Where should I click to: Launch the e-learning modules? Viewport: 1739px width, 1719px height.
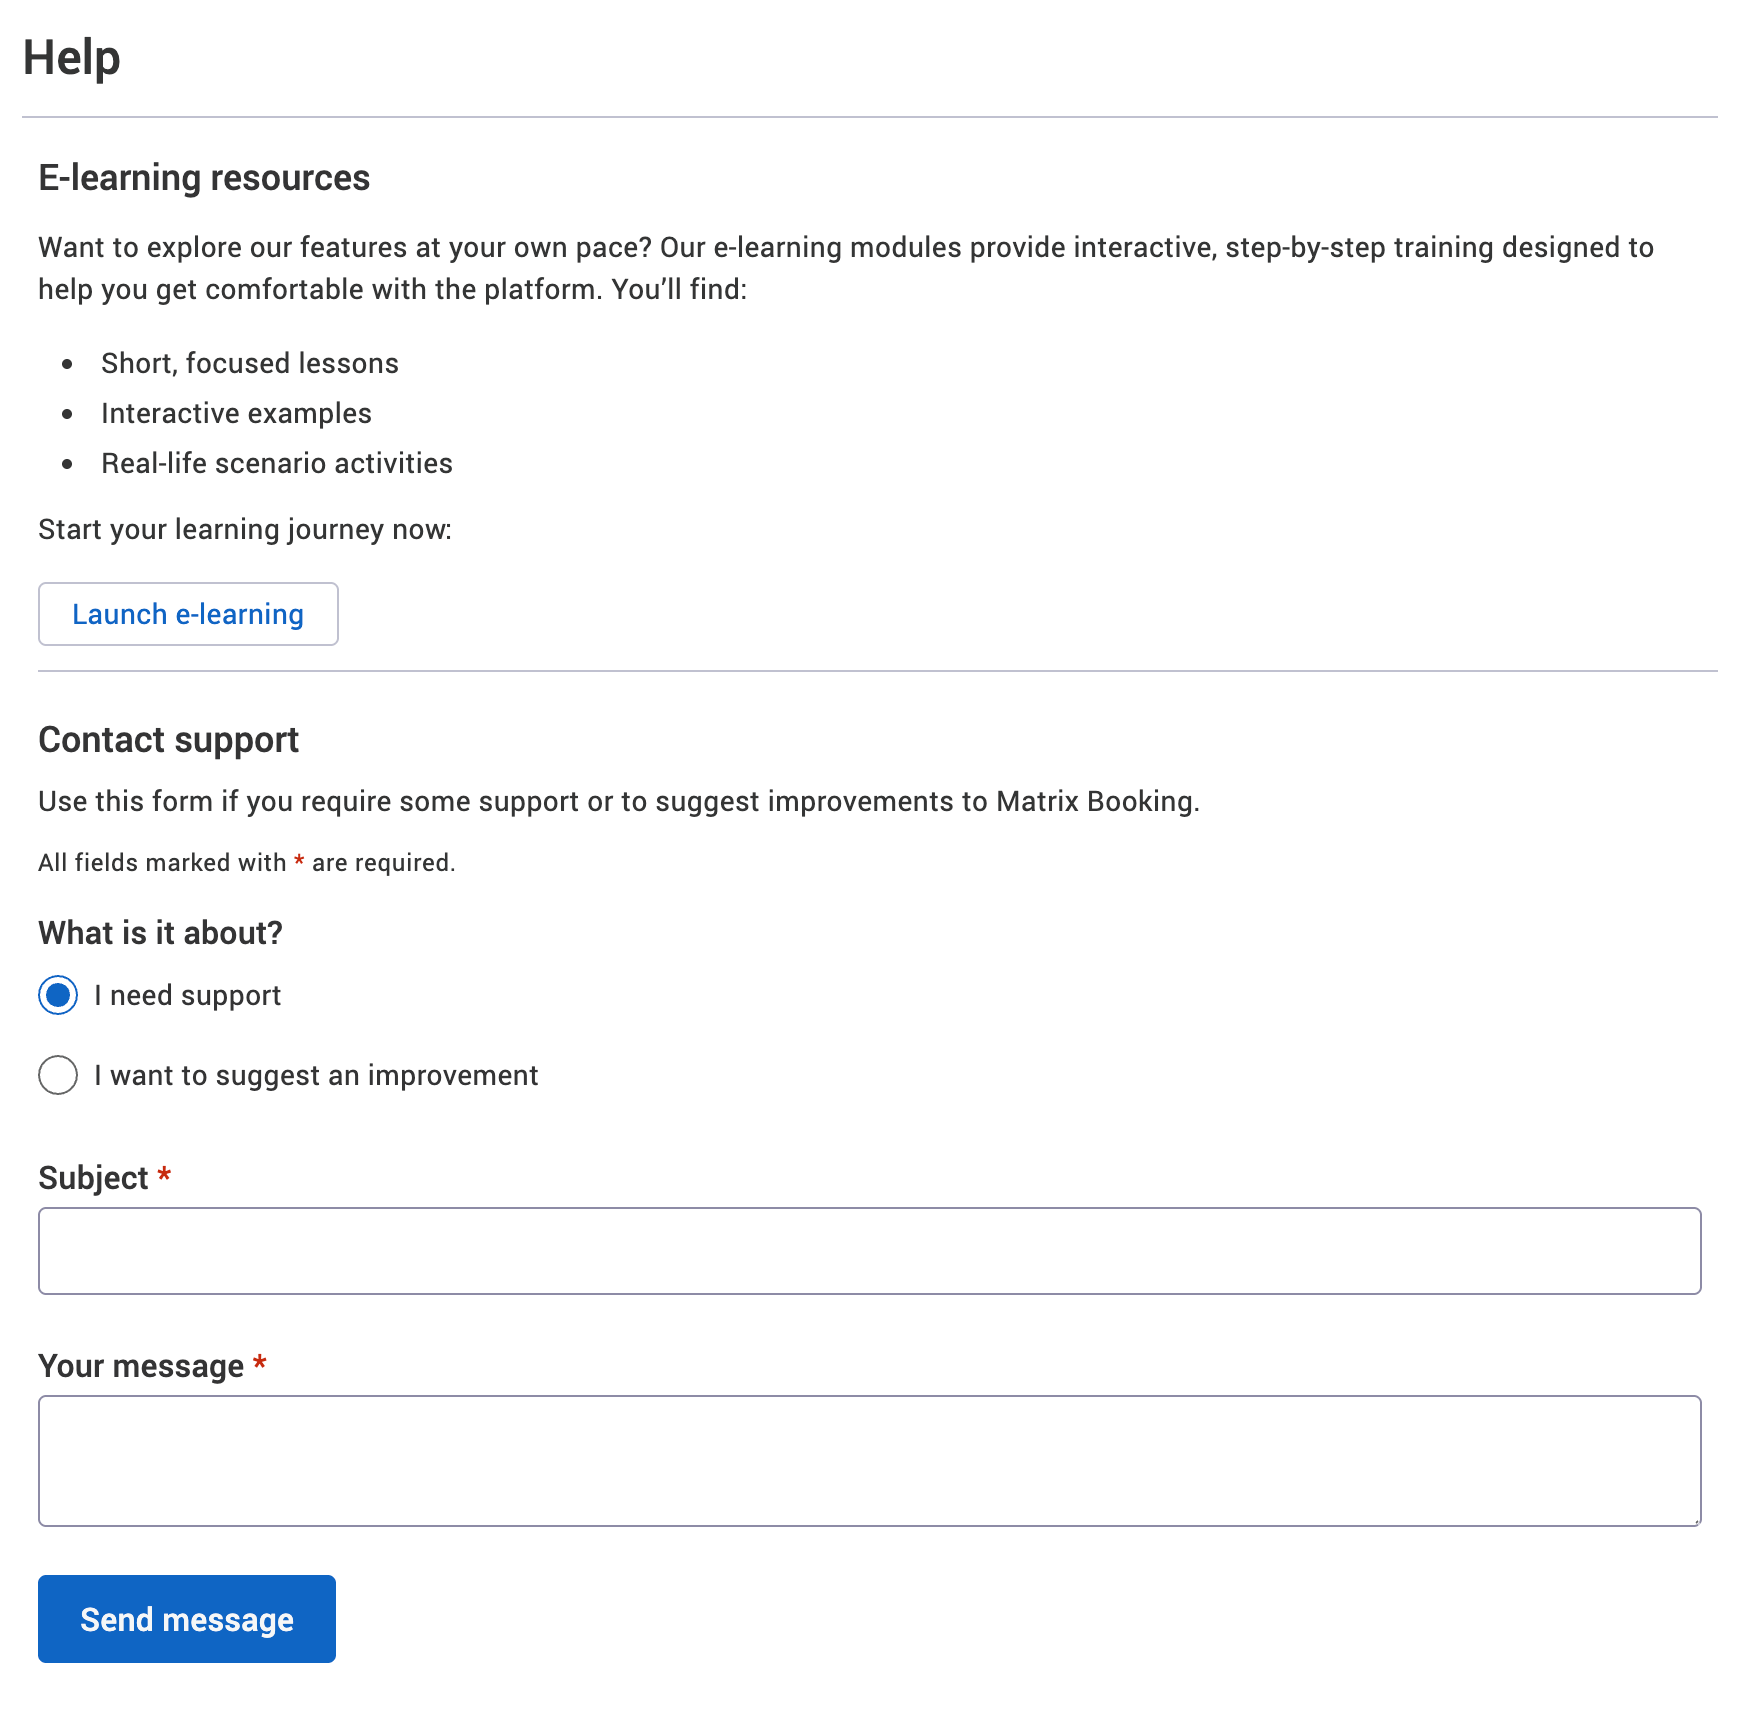tap(188, 614)
